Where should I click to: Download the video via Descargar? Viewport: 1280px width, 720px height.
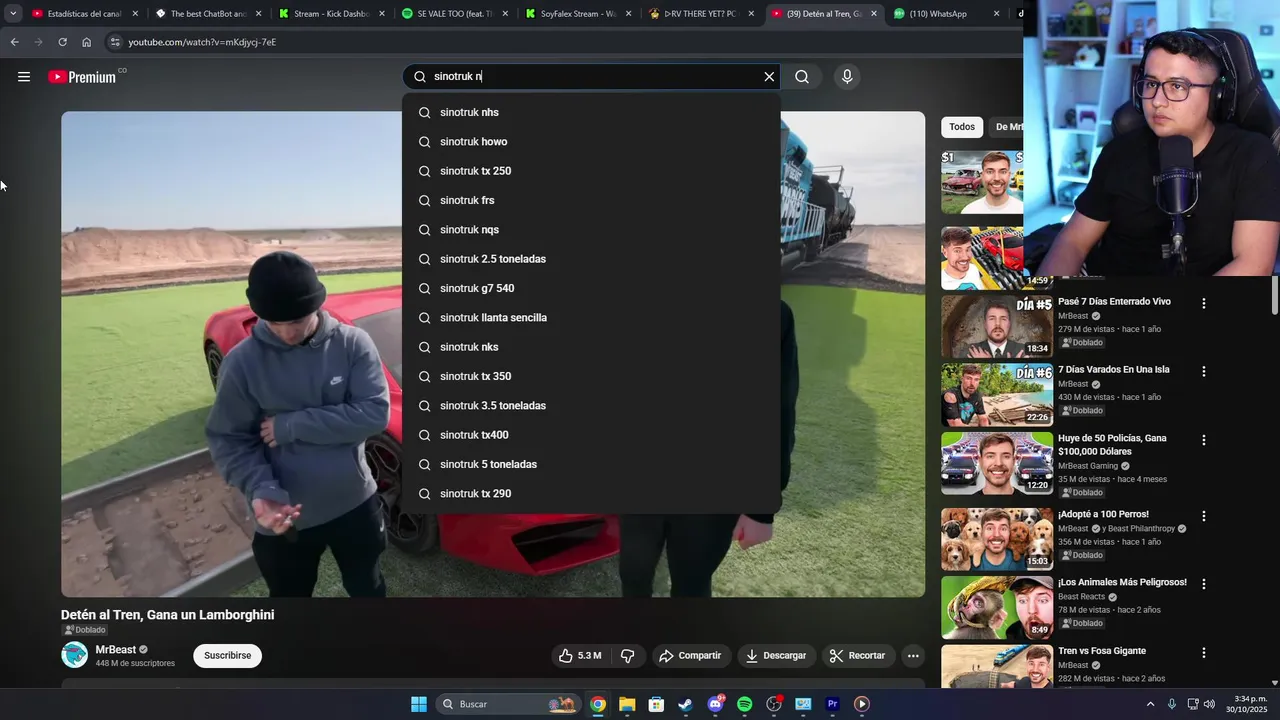(776, 656)
